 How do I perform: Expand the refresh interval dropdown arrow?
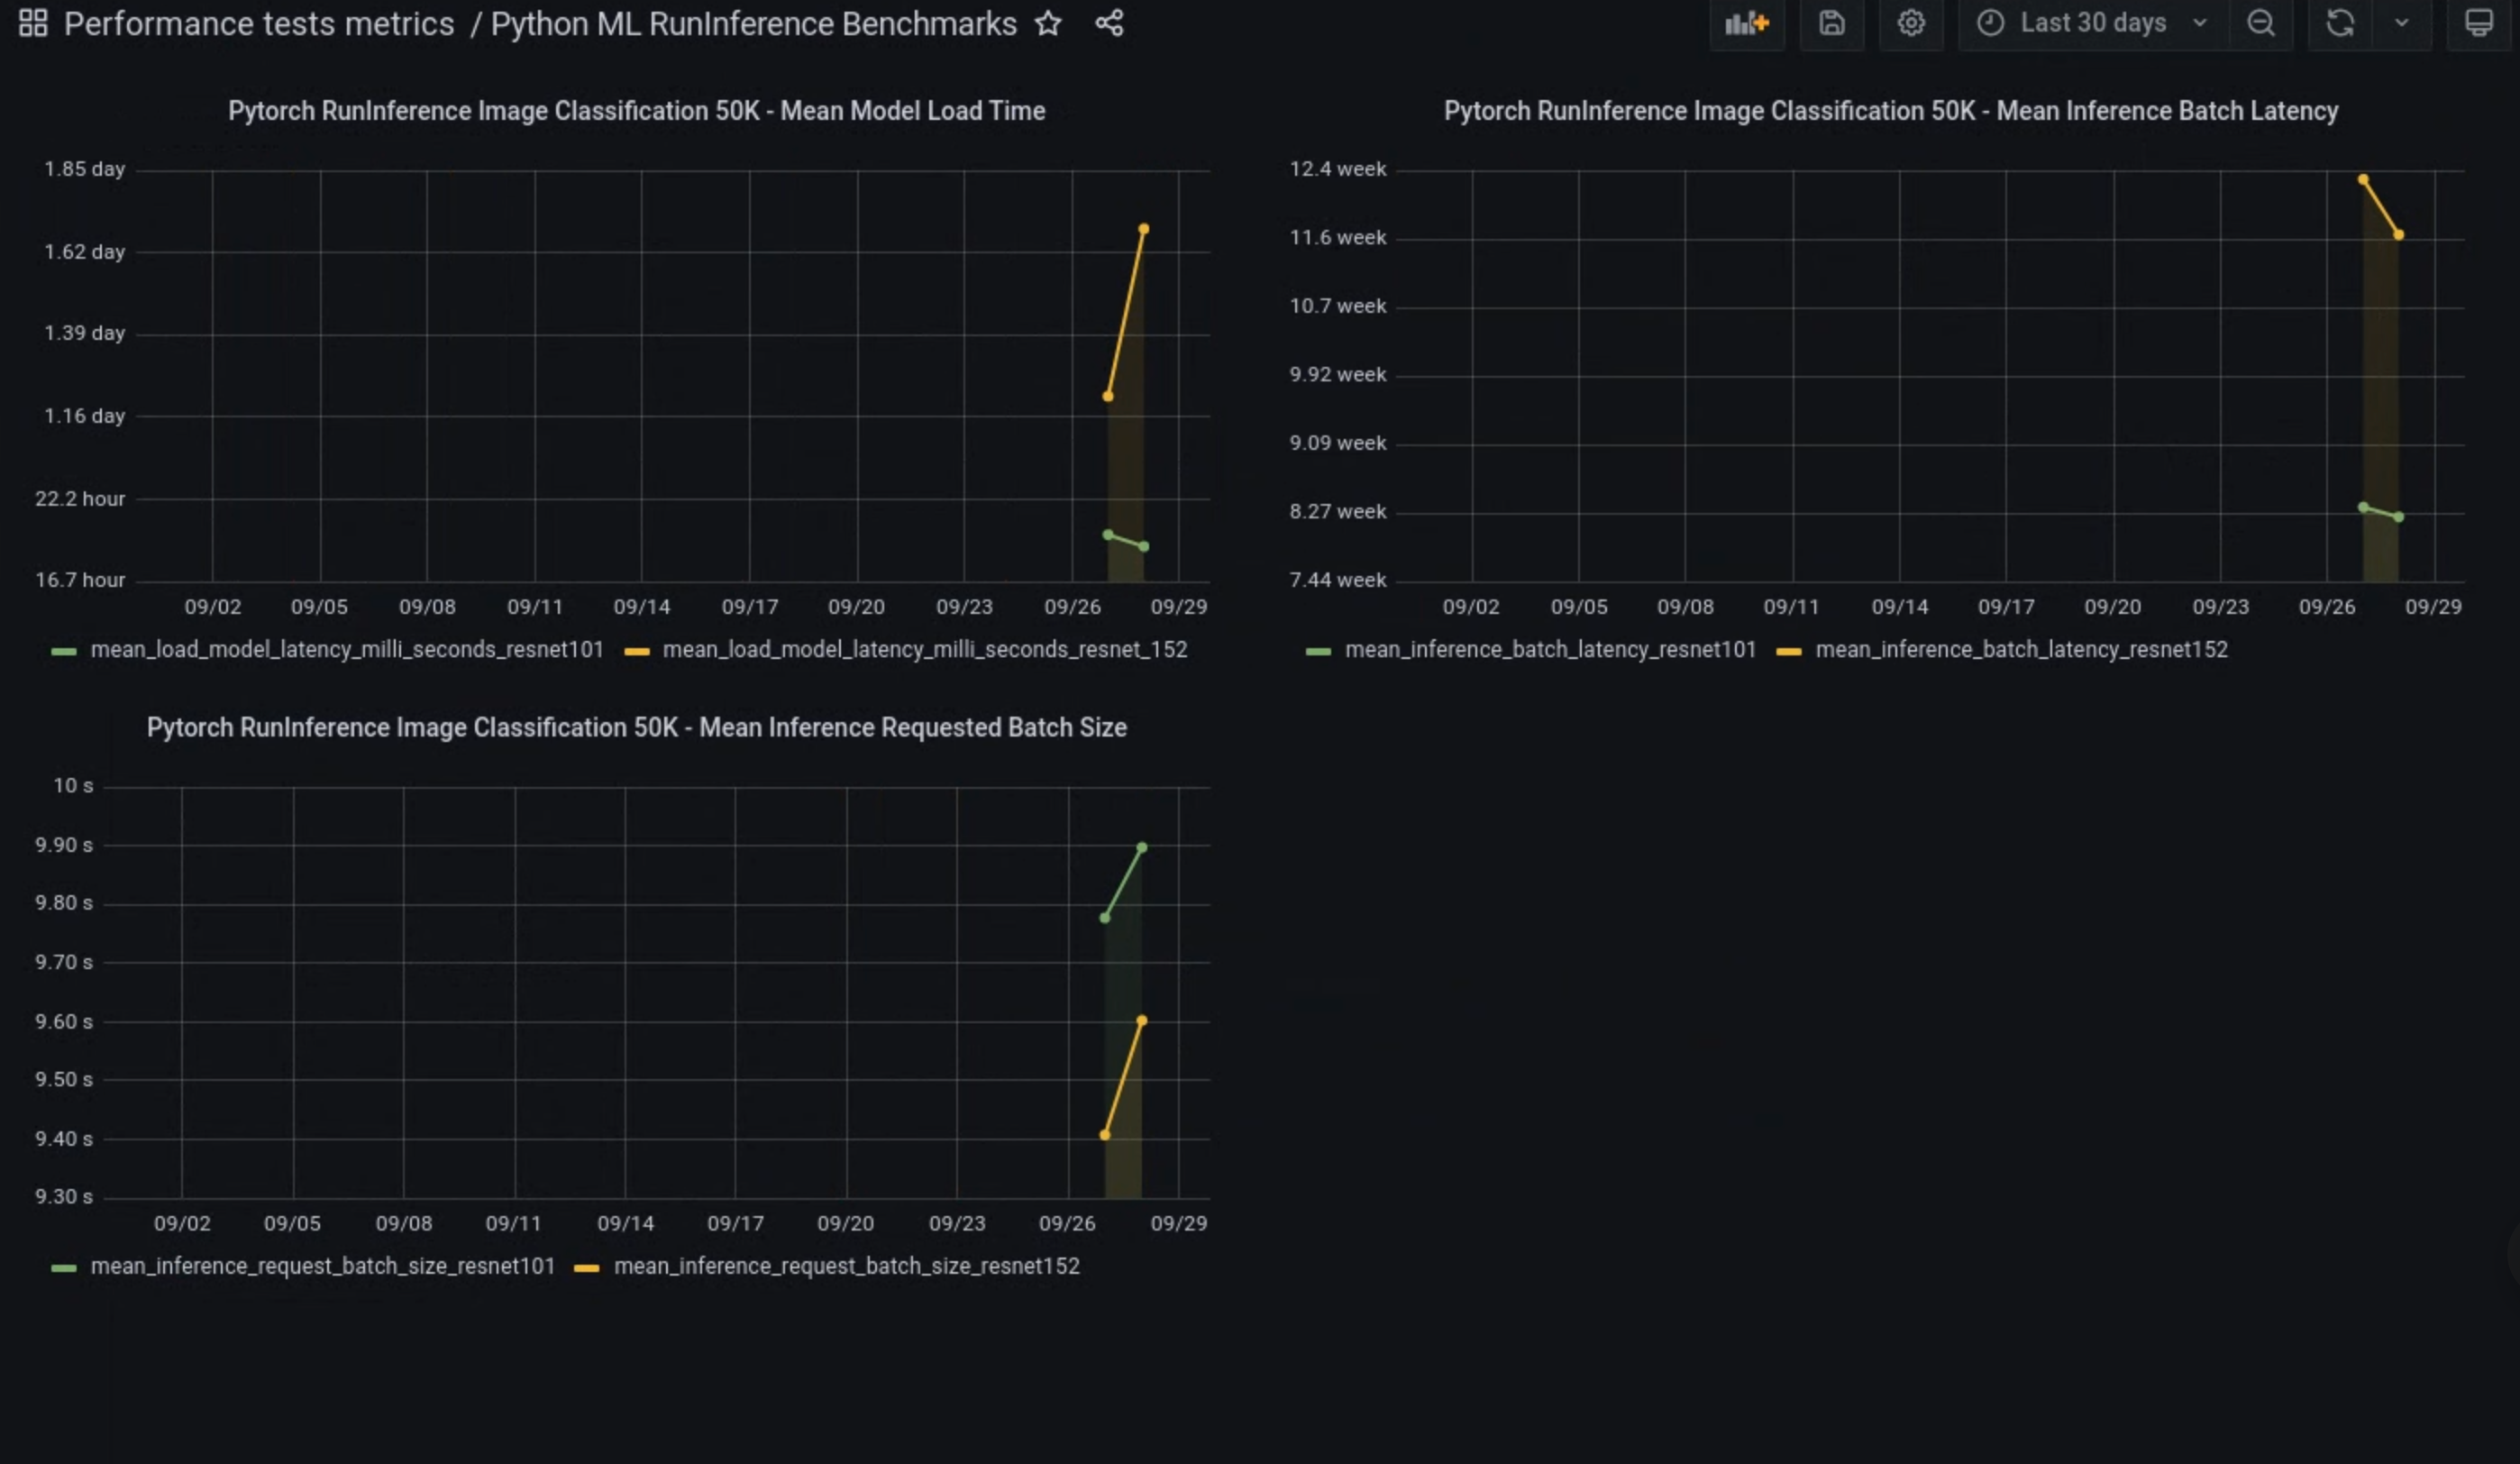(x=2401, y=23)
